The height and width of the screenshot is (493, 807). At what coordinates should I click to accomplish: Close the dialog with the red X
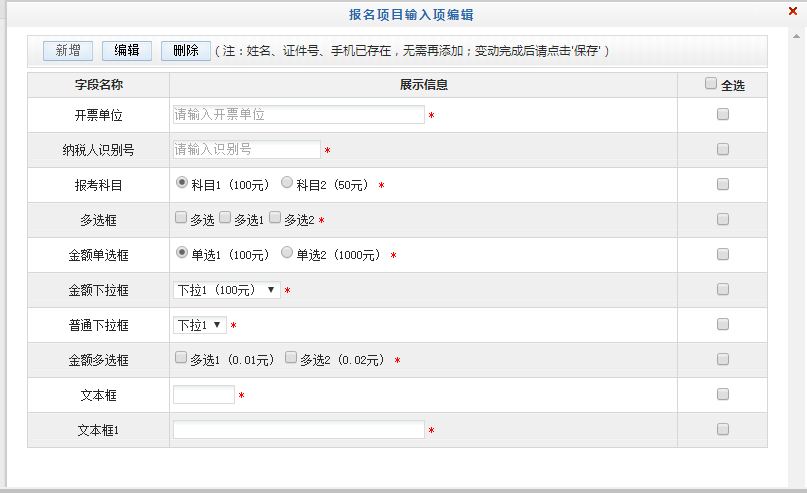click(792, 11)
